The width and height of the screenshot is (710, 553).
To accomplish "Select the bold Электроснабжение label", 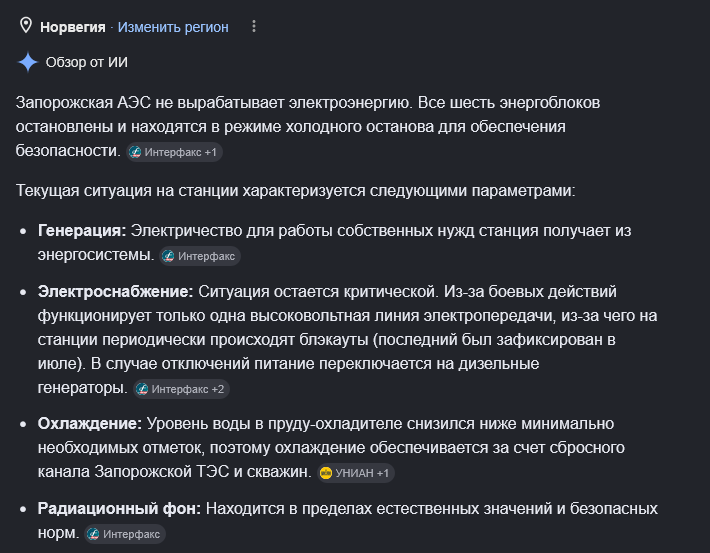I will (115, 292).
